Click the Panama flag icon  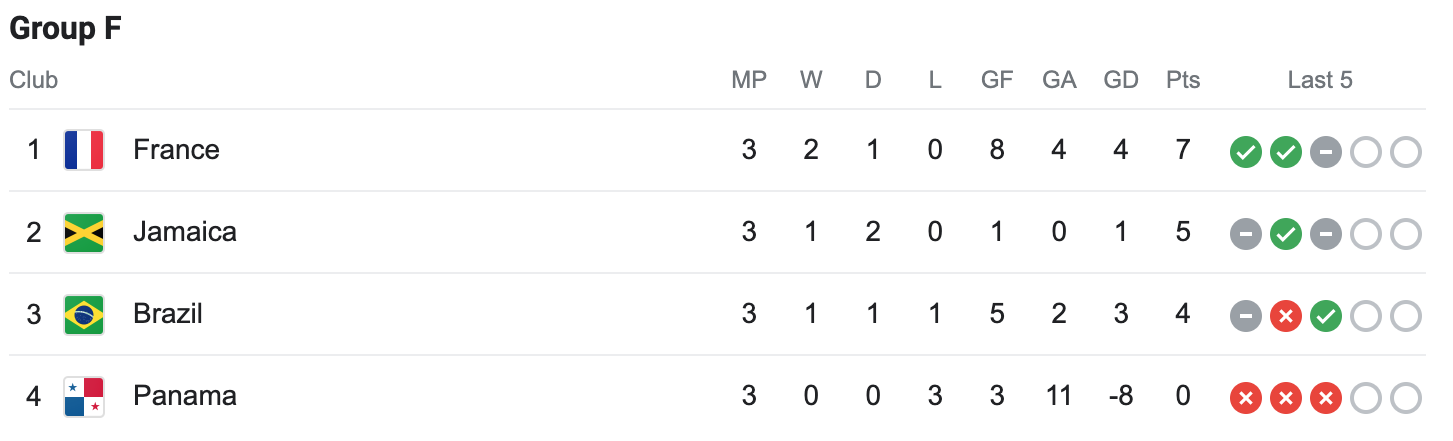pos(84,396)
